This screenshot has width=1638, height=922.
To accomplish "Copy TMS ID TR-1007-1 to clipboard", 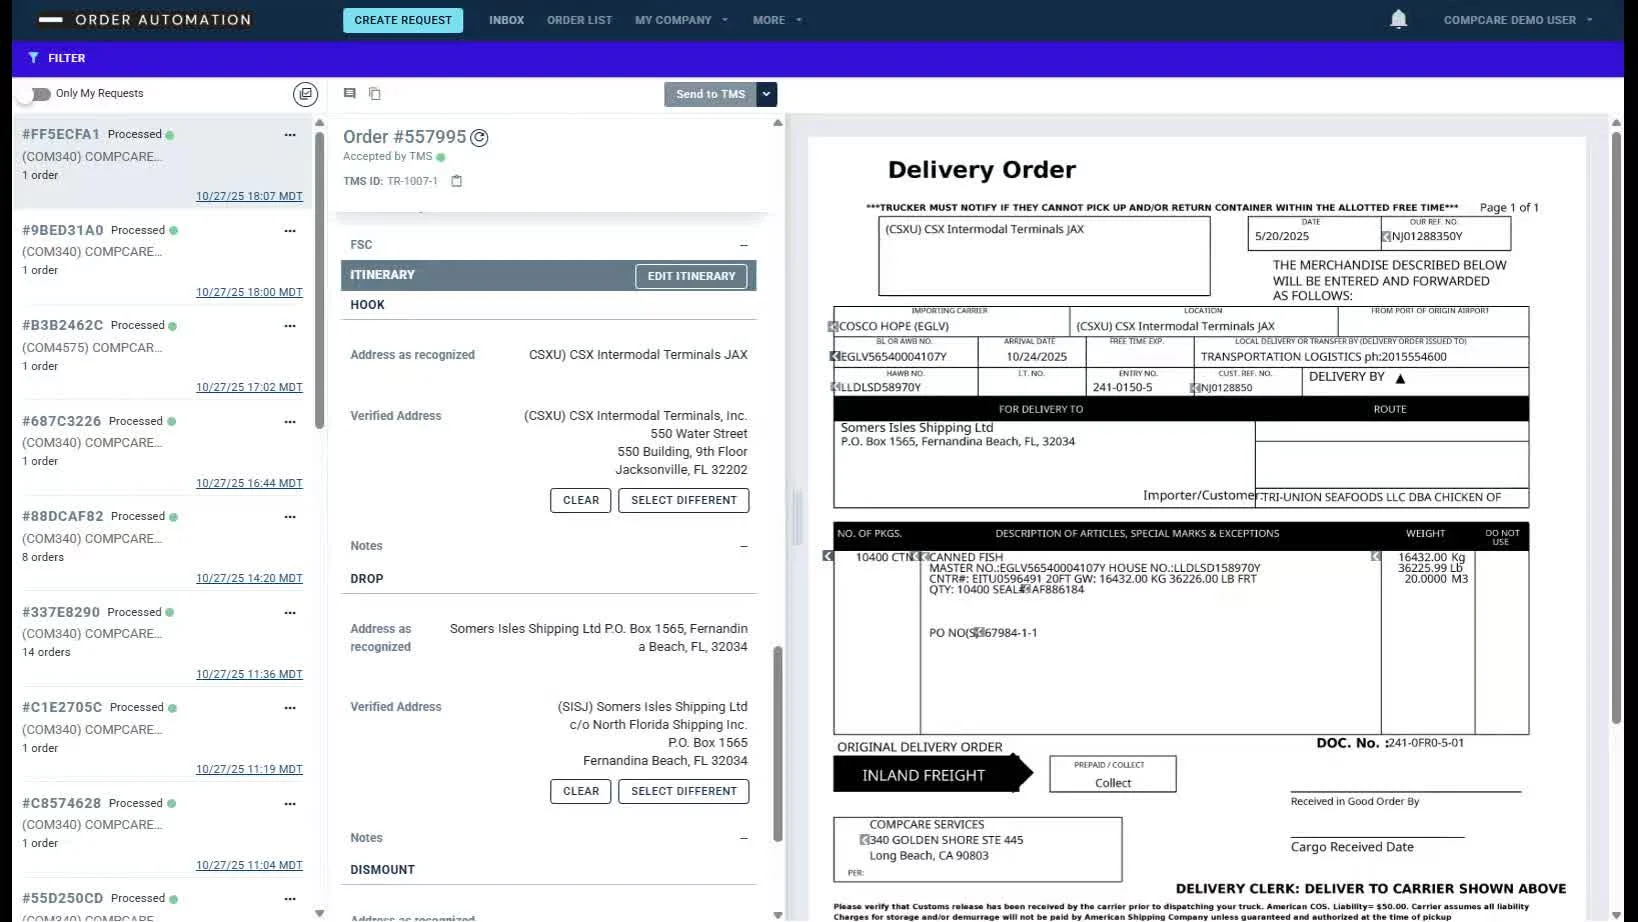I will [x=457, y=181].
